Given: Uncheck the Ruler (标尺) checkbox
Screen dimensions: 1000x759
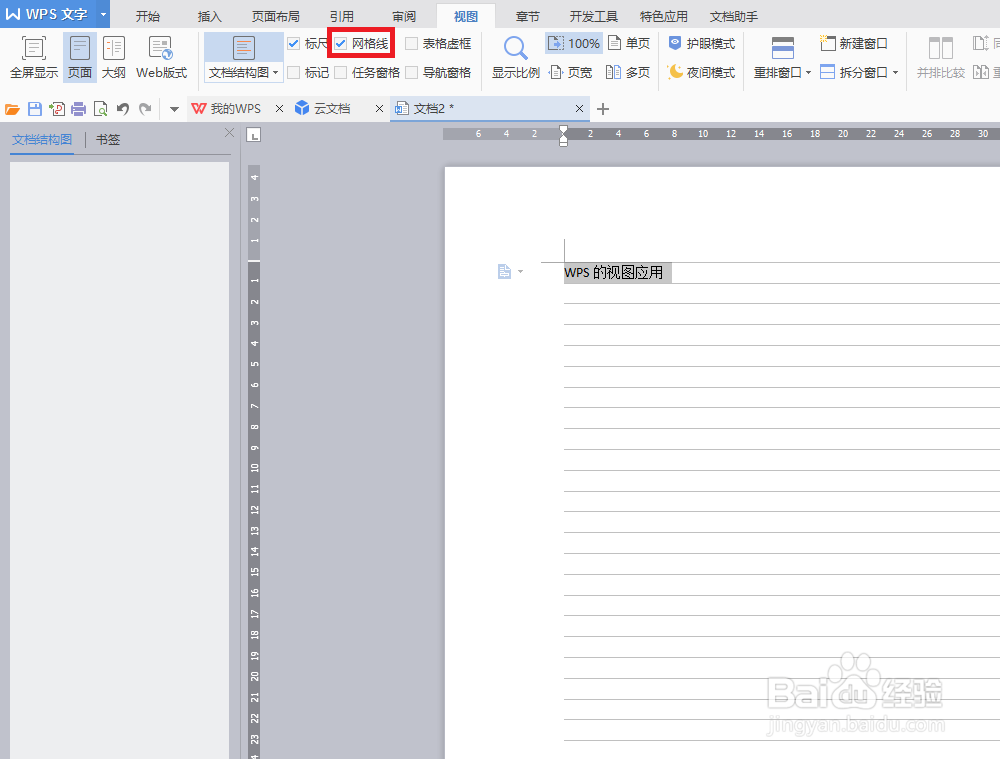Looking at the screenshot, I should [x=293, y=43].
